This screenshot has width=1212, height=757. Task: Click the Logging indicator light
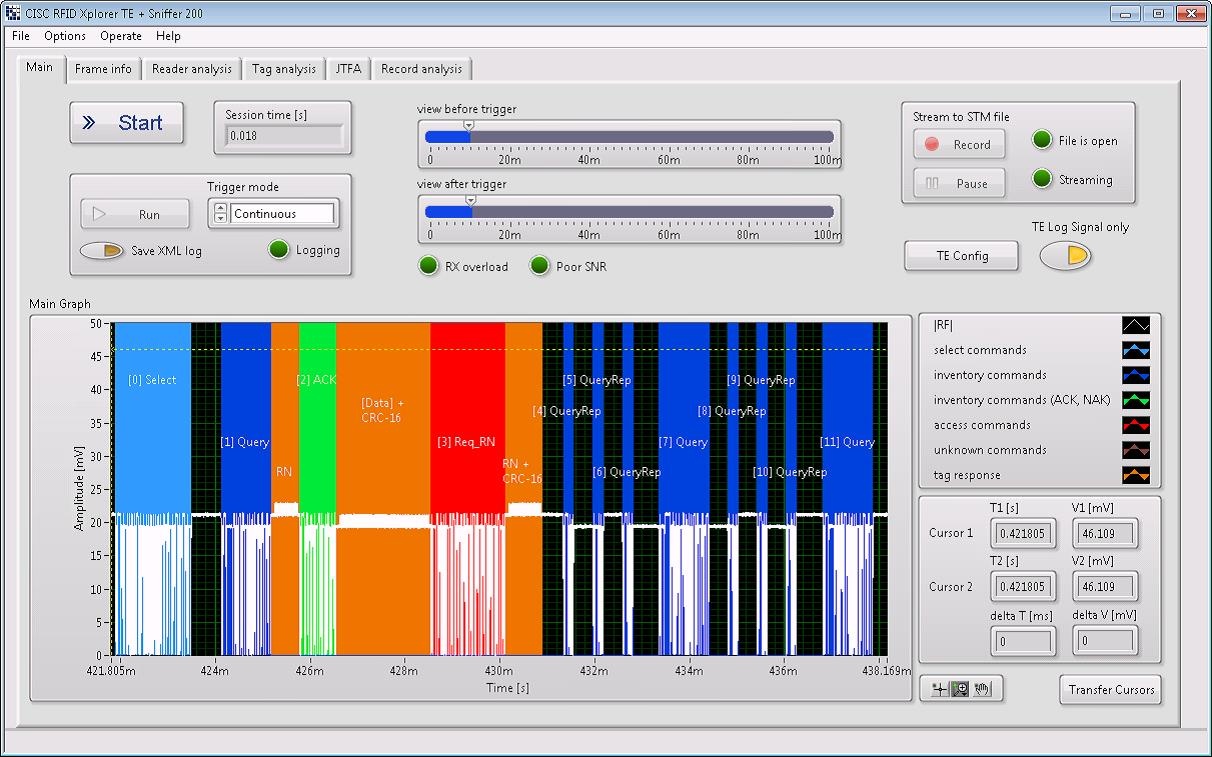click(279, 250)
